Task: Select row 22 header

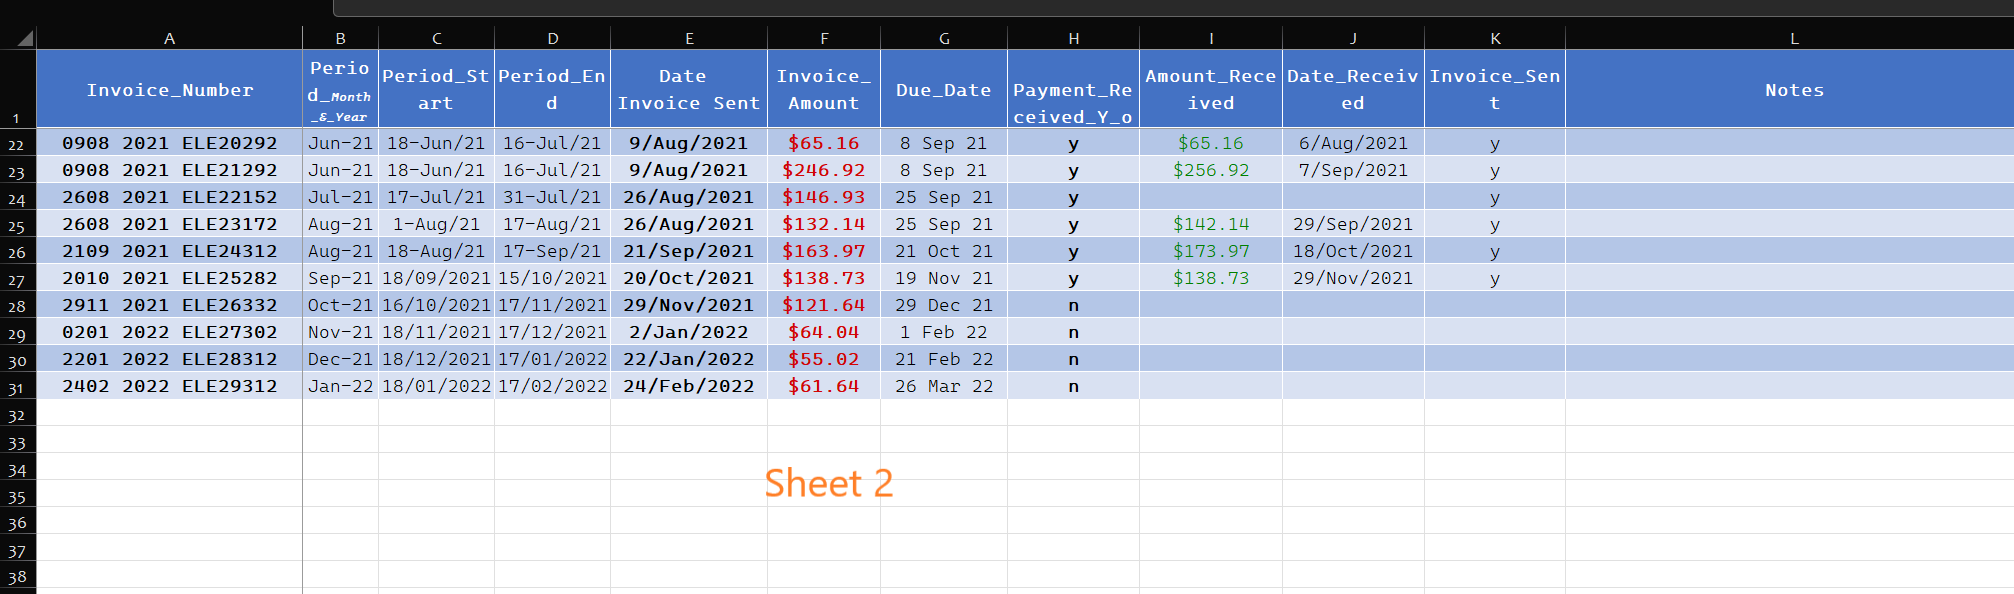Action: [17, 144]
